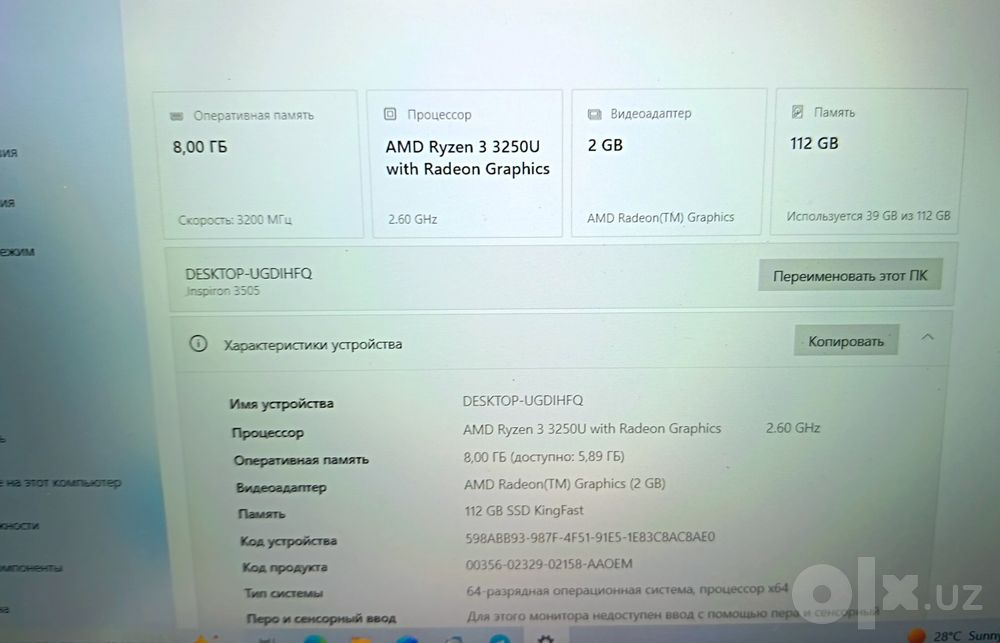Screen dimensions: 1000x643
Task: Click the Копировать button for device specs
Action: click(846, 341)
